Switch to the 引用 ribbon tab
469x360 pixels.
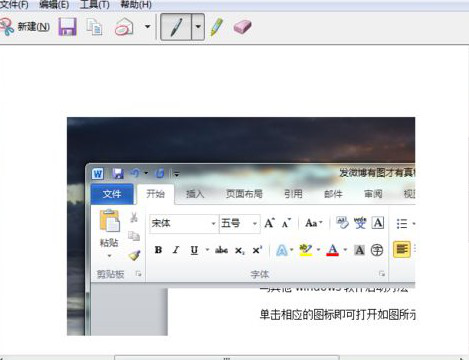[x=293, y=194]
